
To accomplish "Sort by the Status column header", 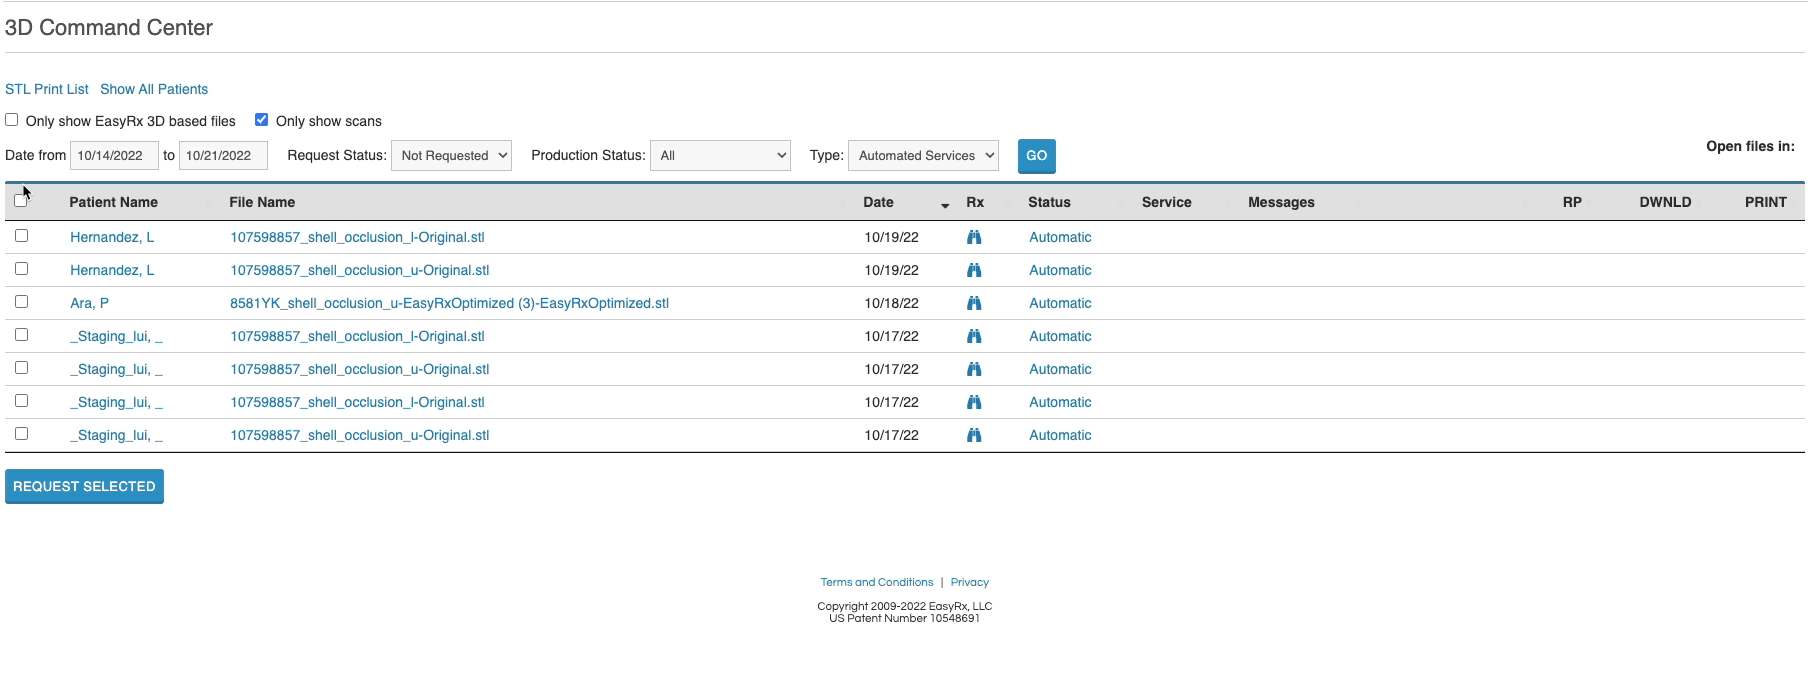I will pos(1049,203).
